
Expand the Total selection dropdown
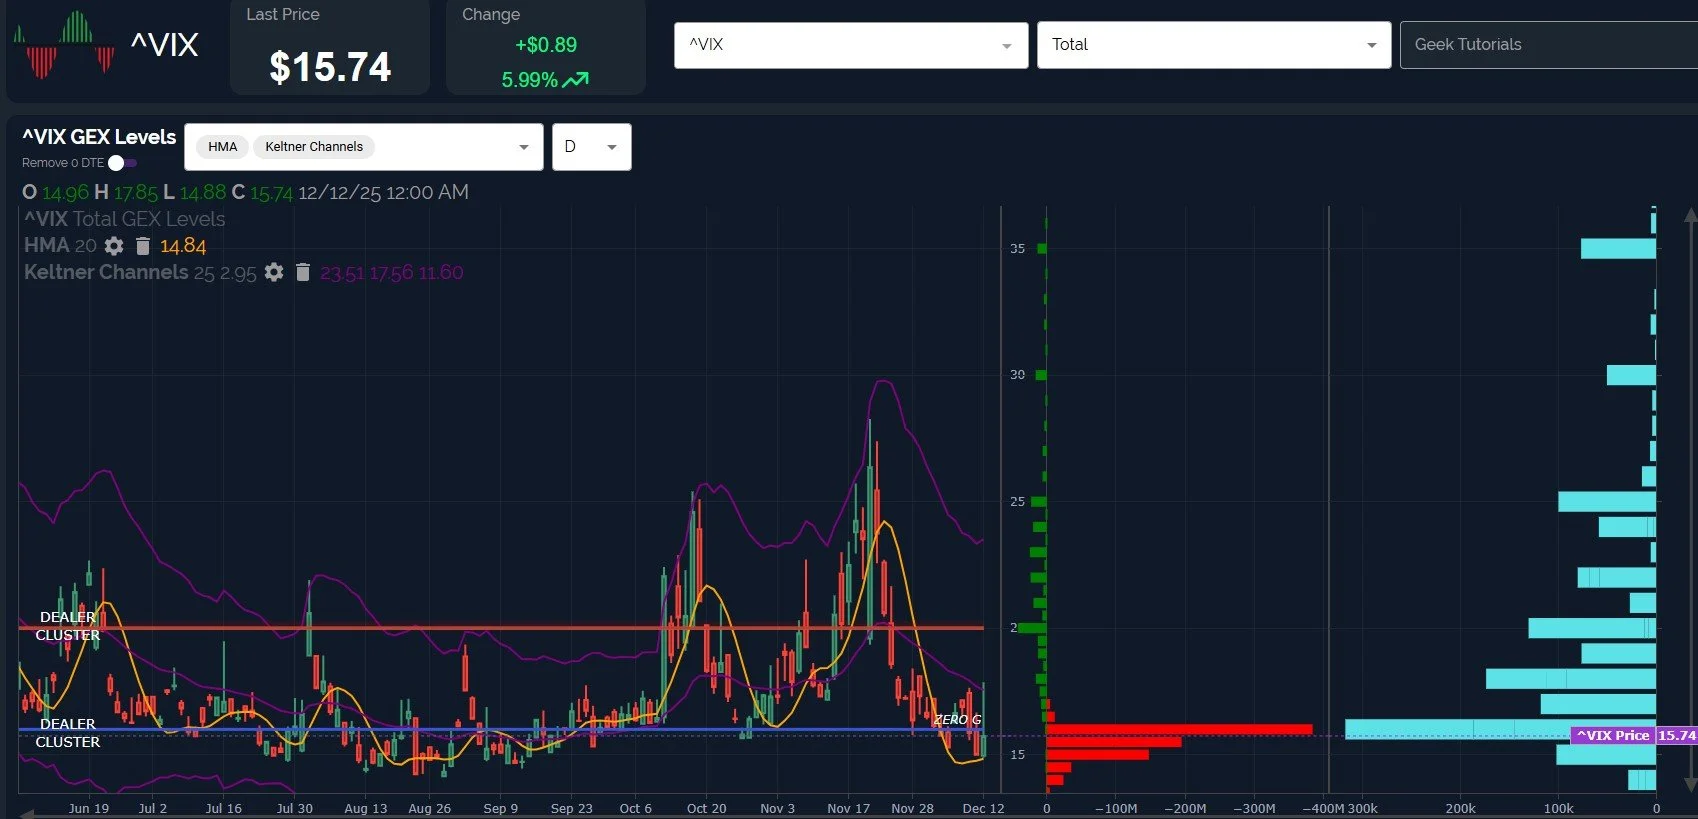(x=1214, y=45)
